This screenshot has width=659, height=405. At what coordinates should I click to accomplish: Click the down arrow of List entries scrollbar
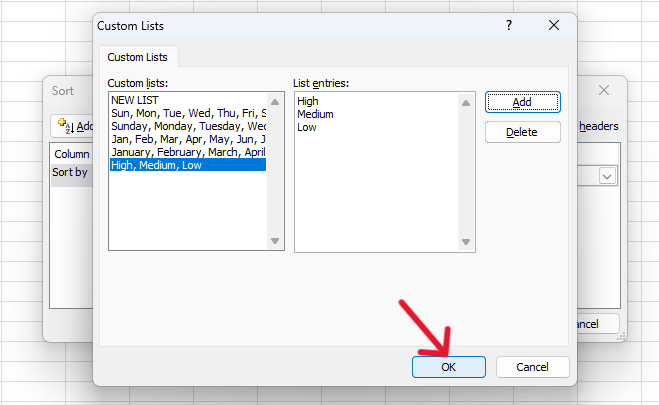tap(463, 241)
